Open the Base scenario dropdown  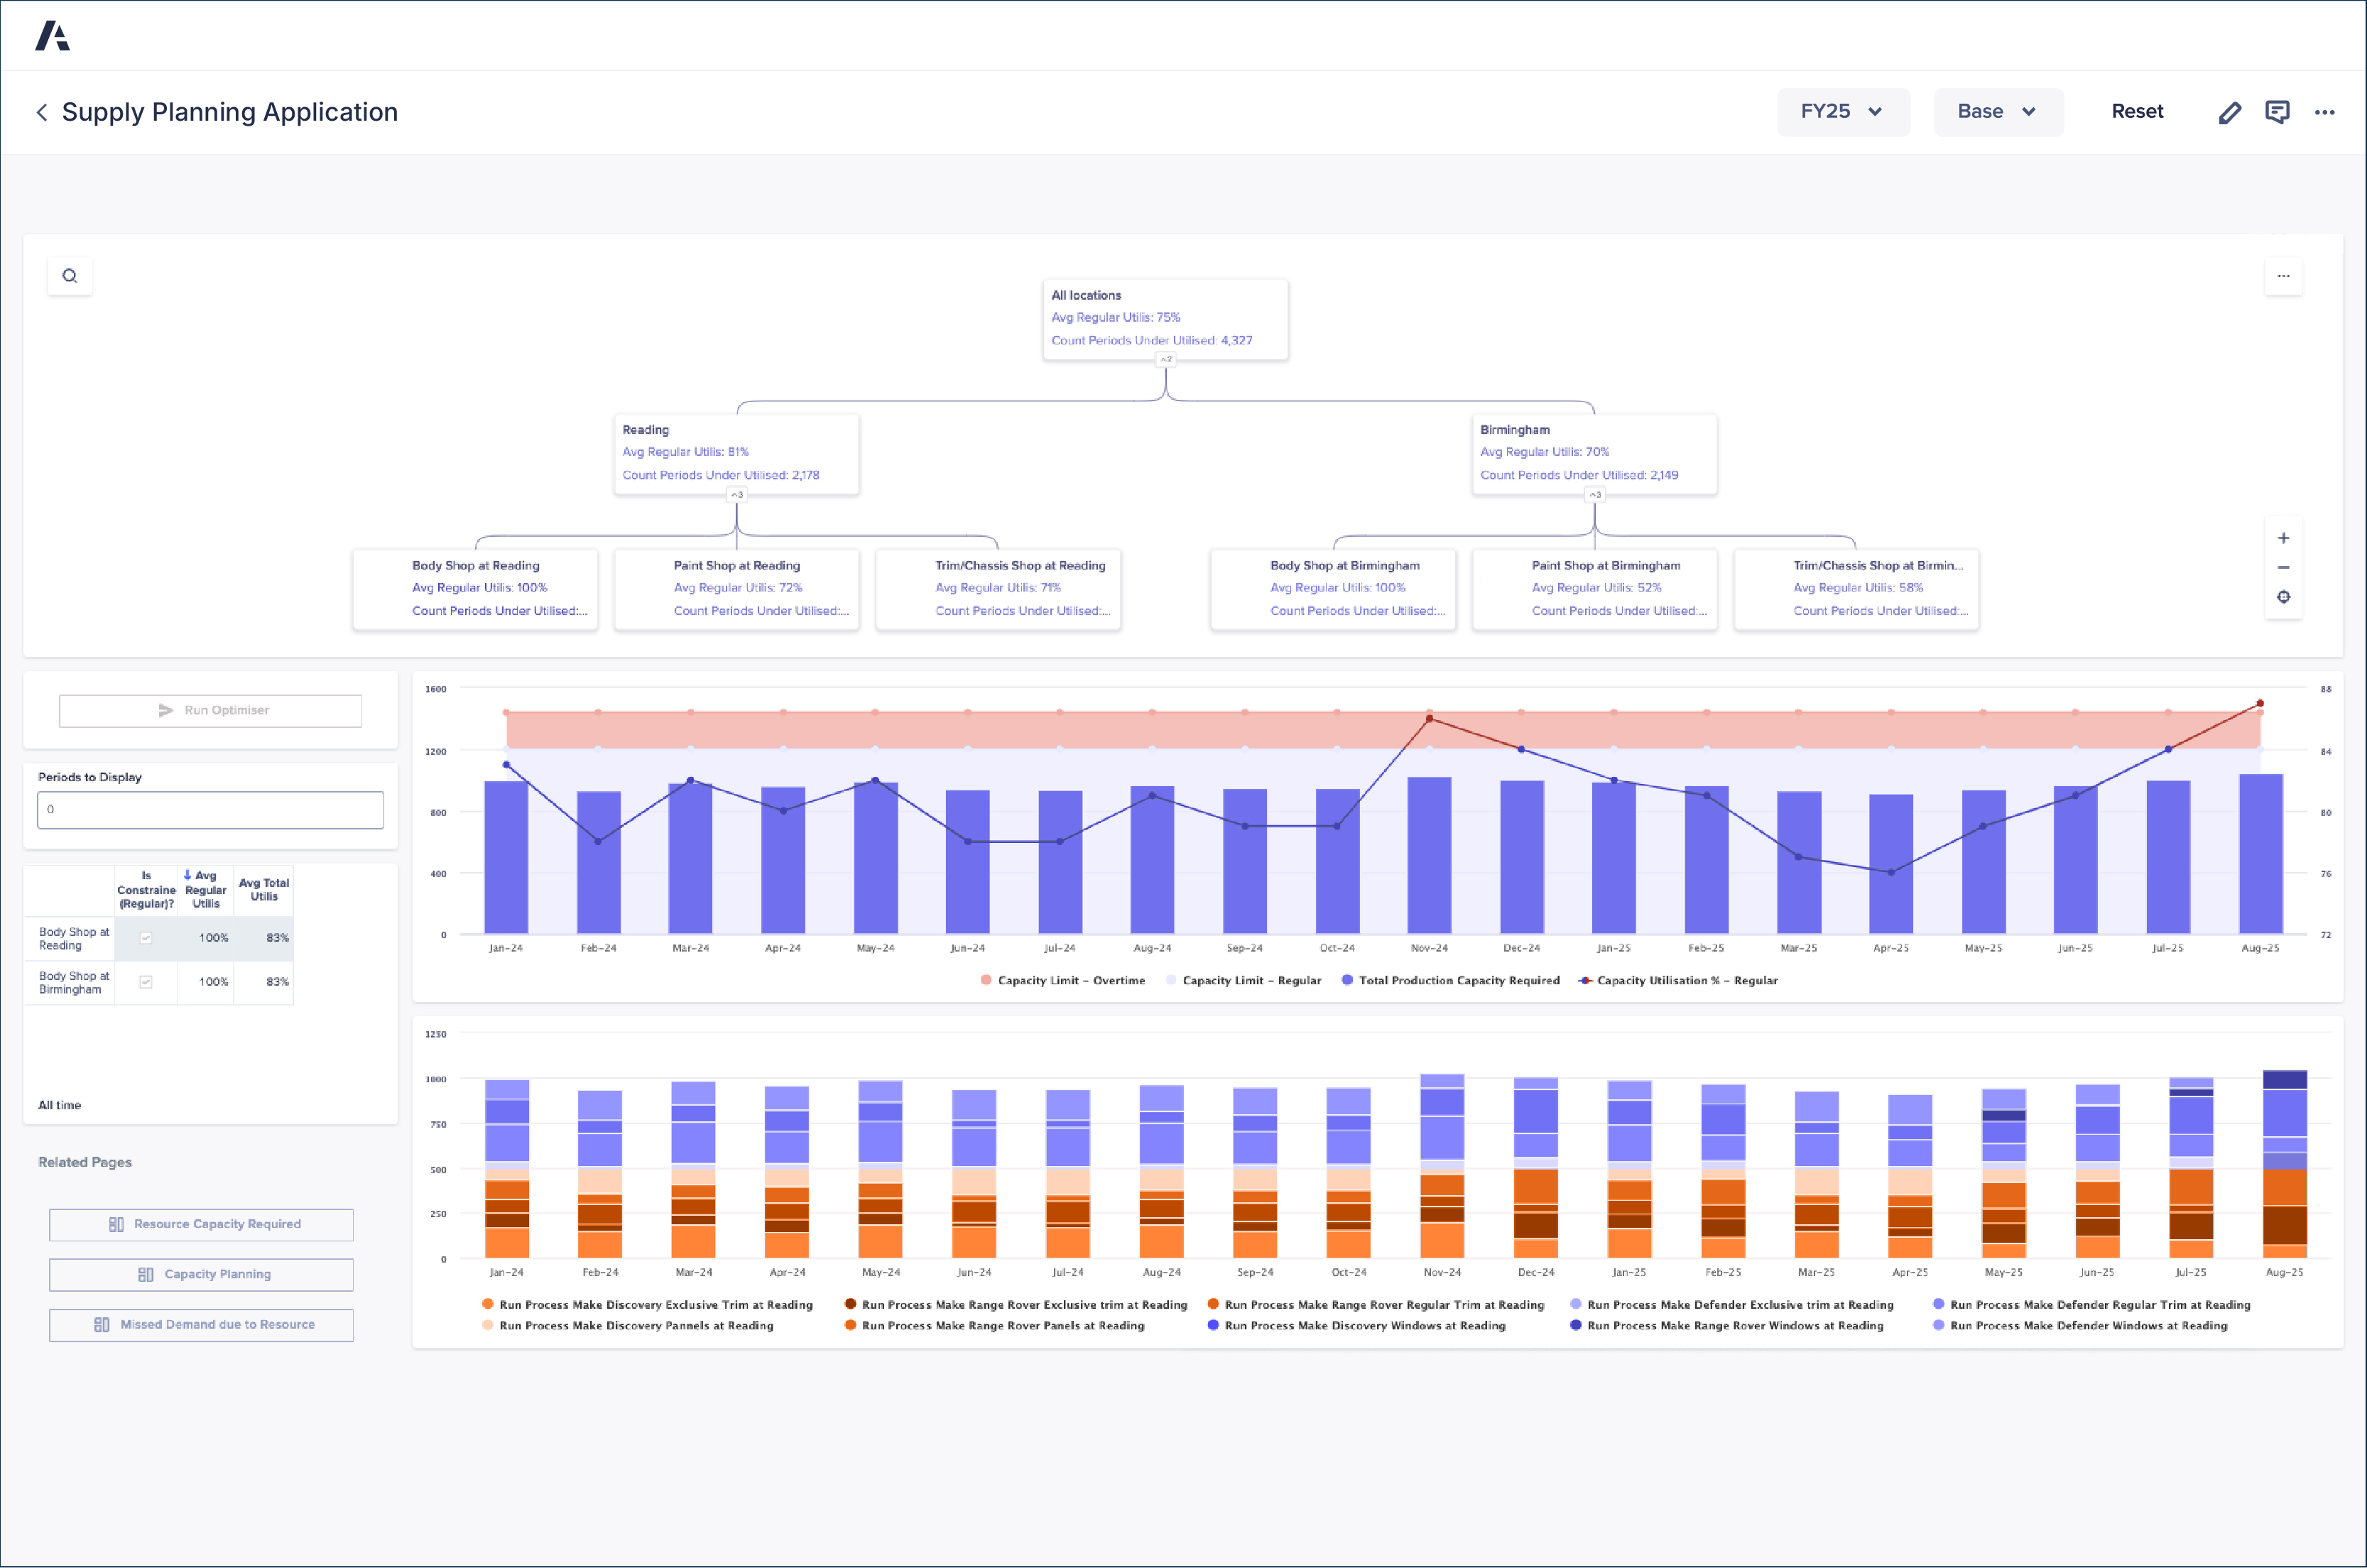(x=1996, y=111)
